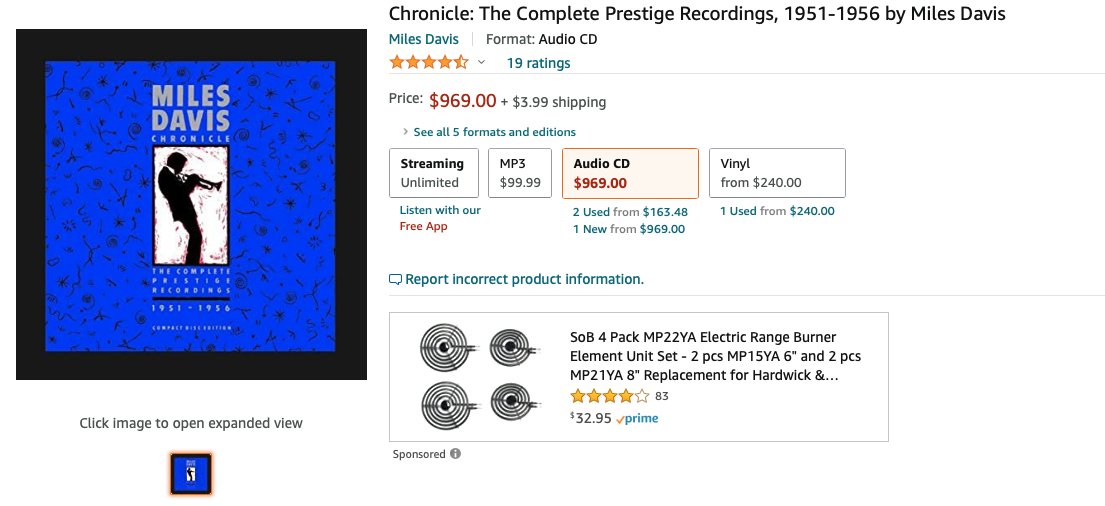Click the report speech bubble icon
The image size is (1105, 506).
click(395, 280)
